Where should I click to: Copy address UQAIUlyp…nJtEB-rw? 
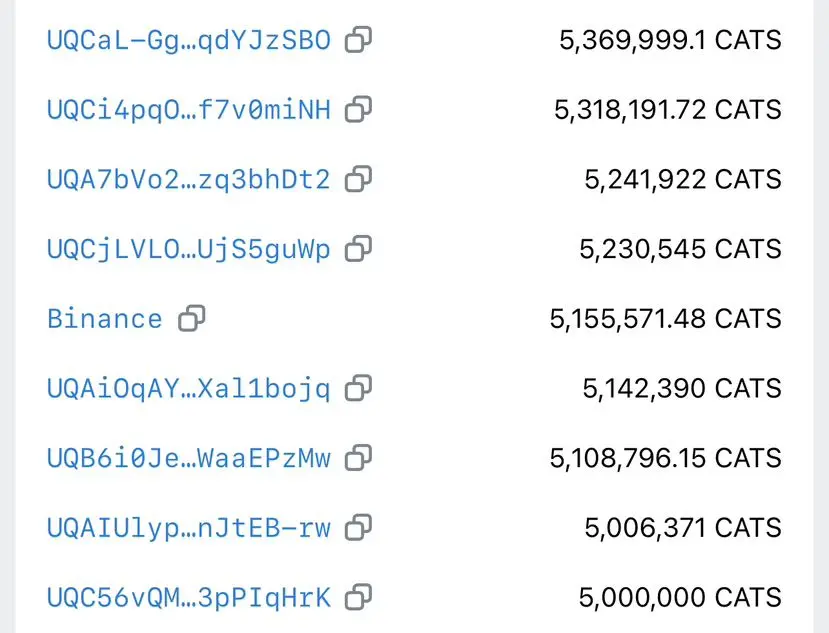[358, 527]
